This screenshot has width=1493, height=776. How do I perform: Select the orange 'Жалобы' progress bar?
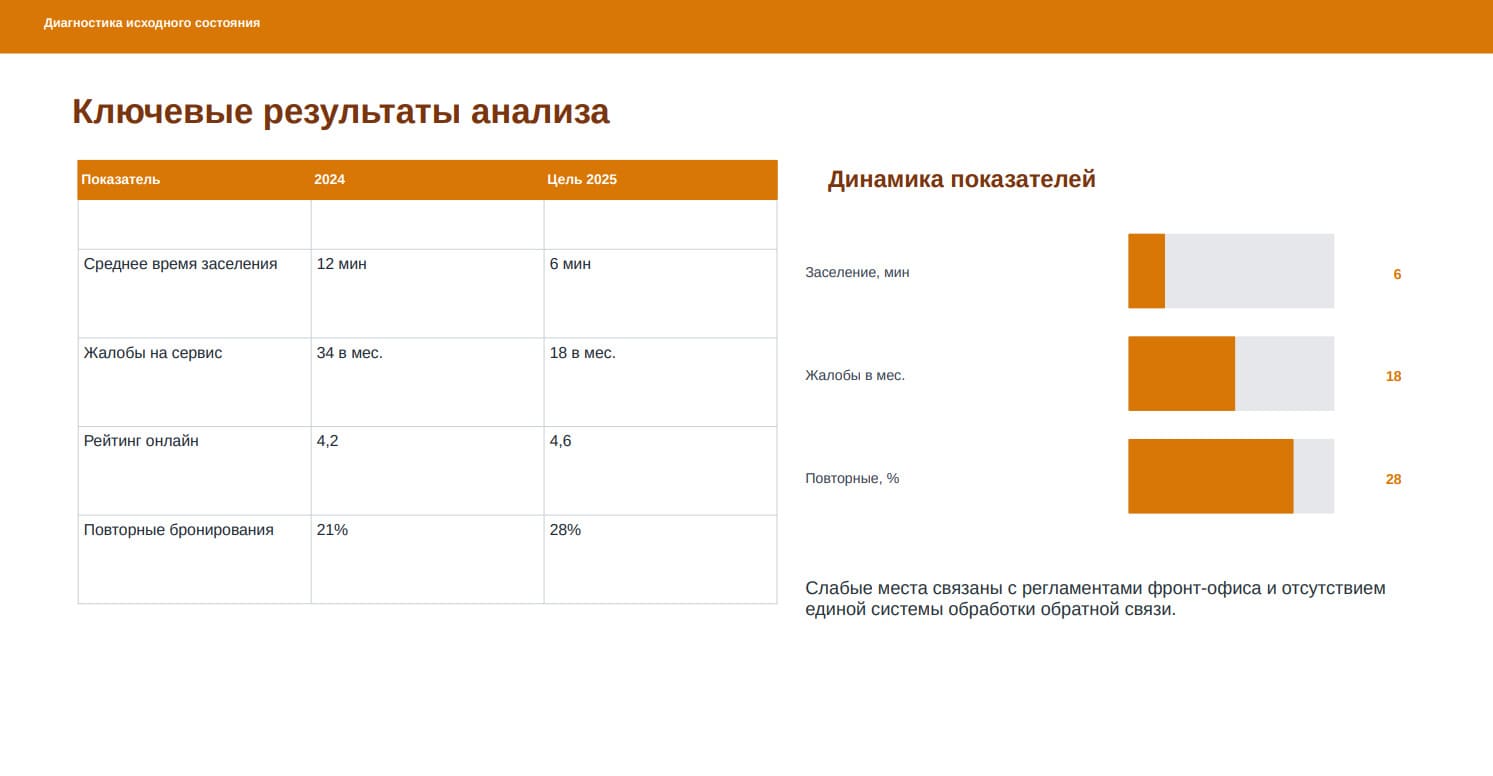[1181, 373]
